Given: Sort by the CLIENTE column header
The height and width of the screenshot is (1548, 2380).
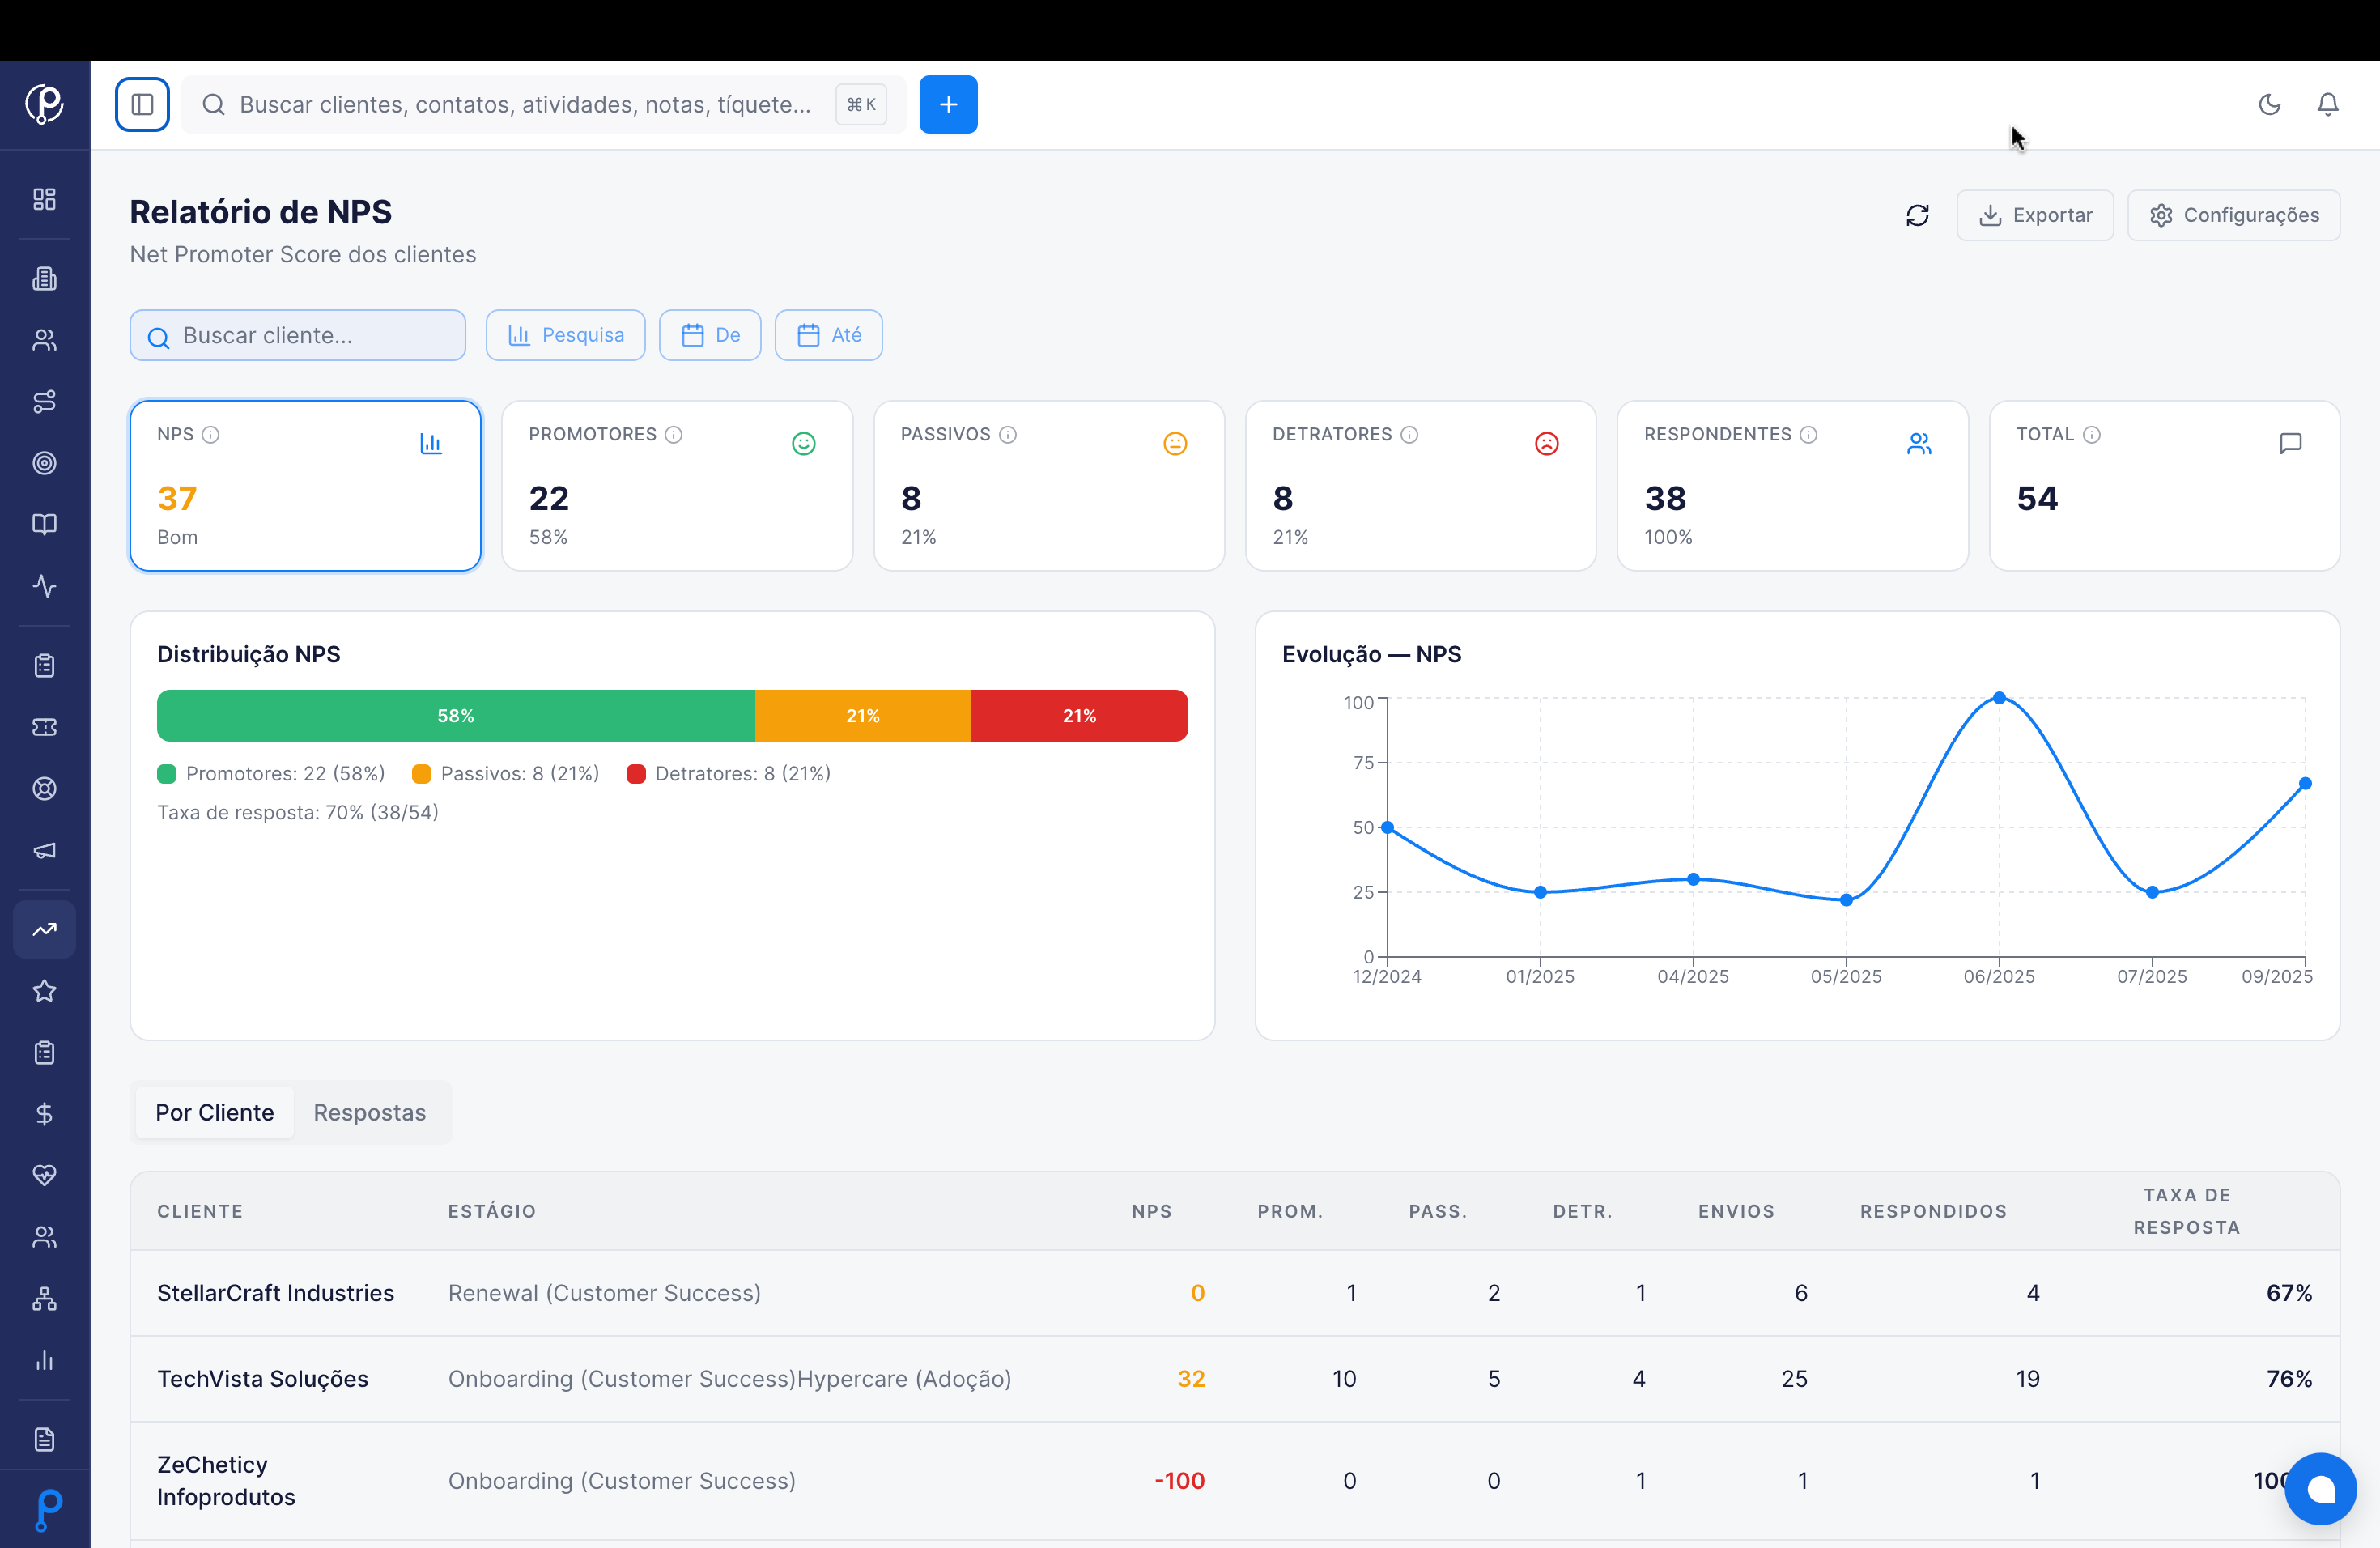Looking at the screenshot, I should click(200, 1211).
